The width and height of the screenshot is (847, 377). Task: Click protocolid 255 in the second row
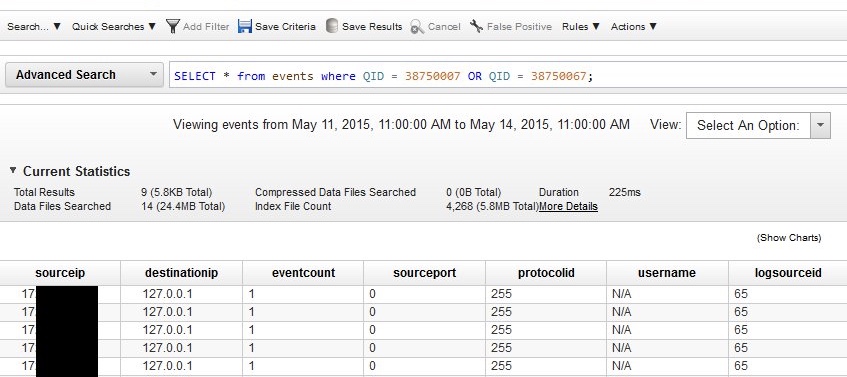pos(501,312)
